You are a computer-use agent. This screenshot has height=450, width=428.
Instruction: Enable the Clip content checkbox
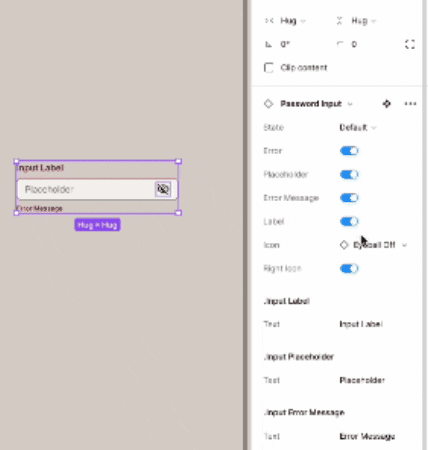coord(269,68)
